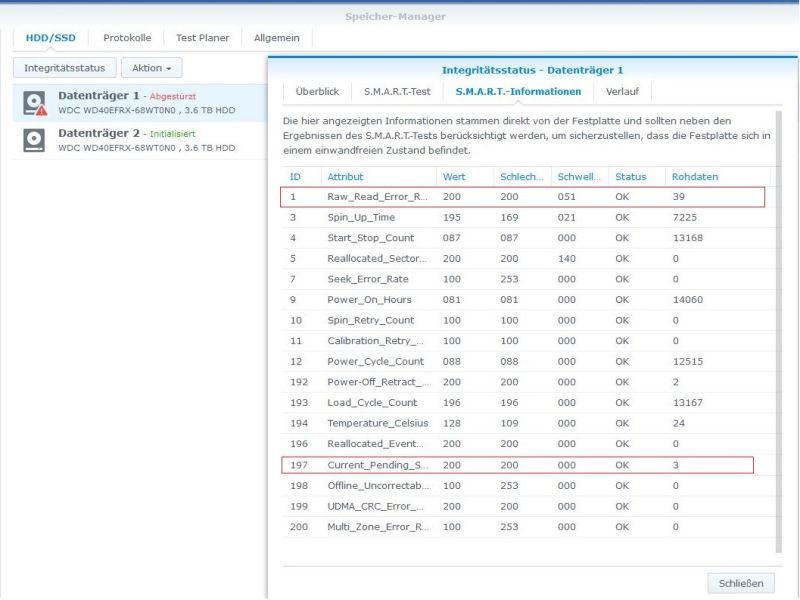Click raw data value 12515
The image size is (800, 600).
[x=687, y=362]
